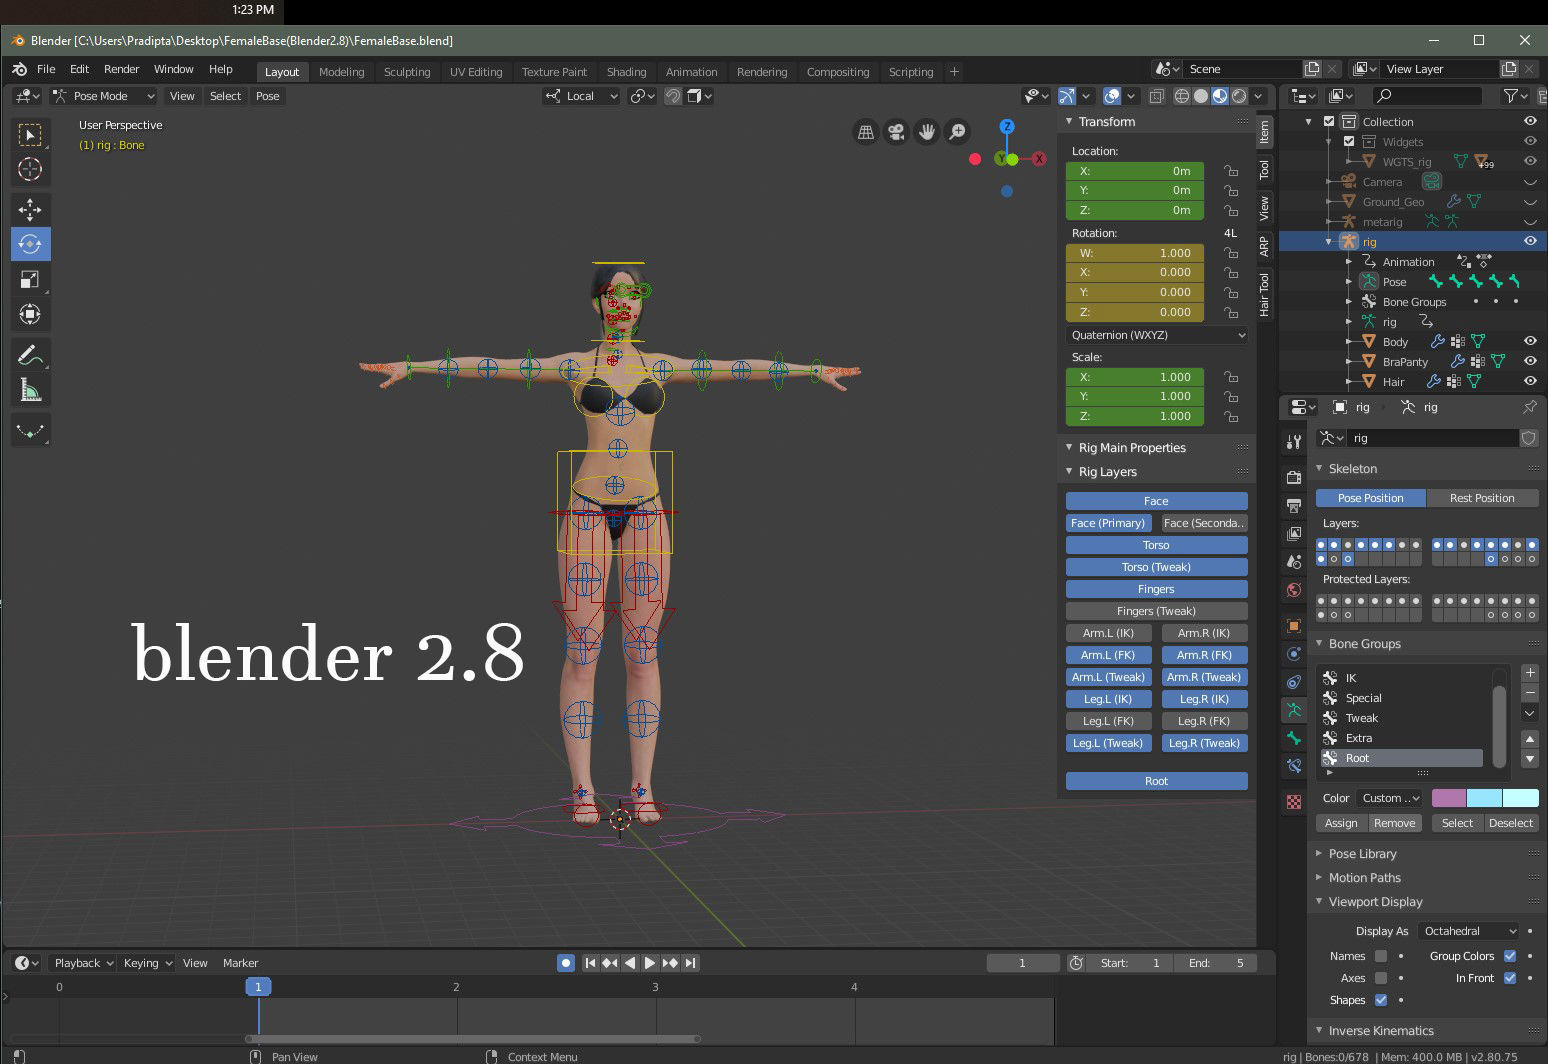
Task: Switch to the Animation workspace tab
Action: [692, 72]
